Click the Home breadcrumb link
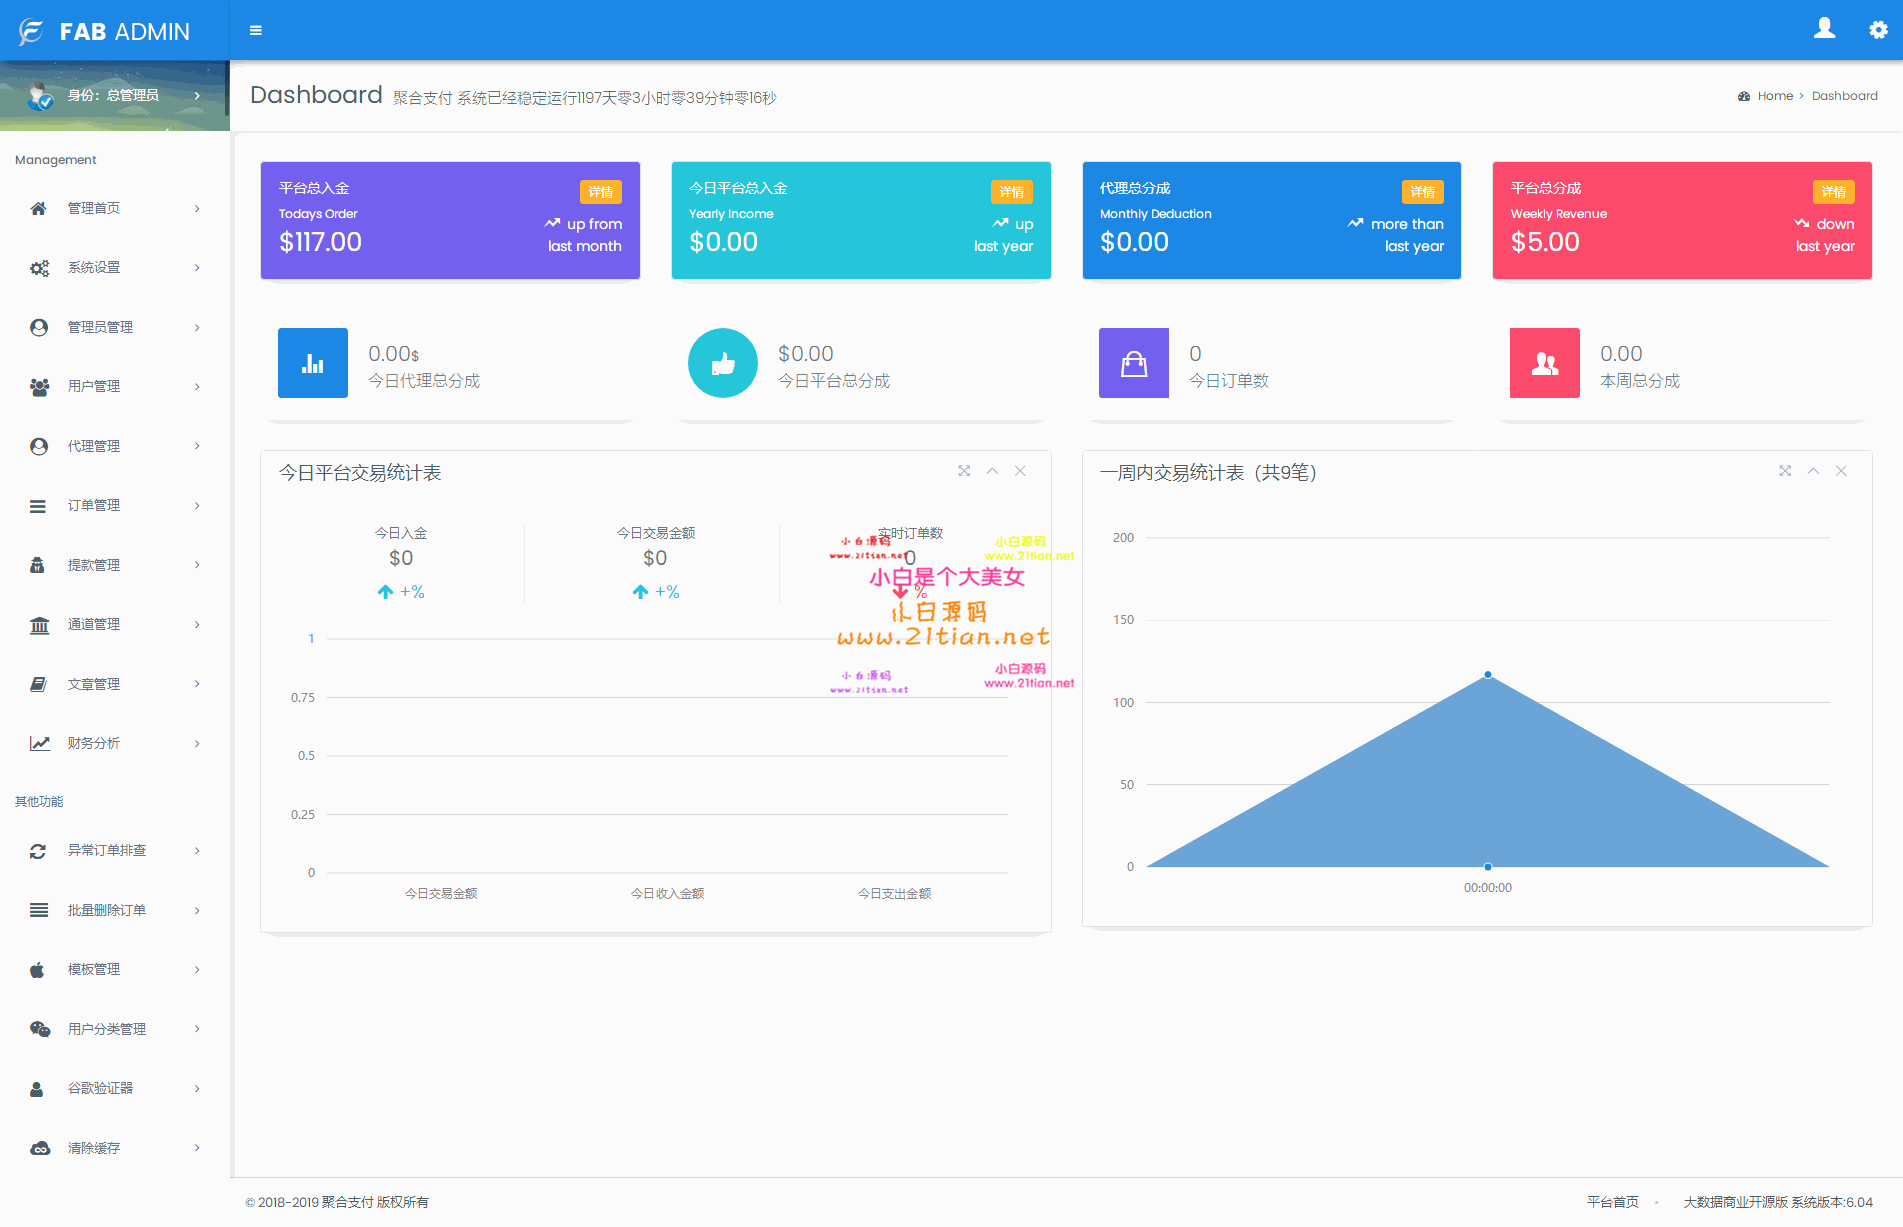The image size is (1903, 1227). click(1775, 96)
